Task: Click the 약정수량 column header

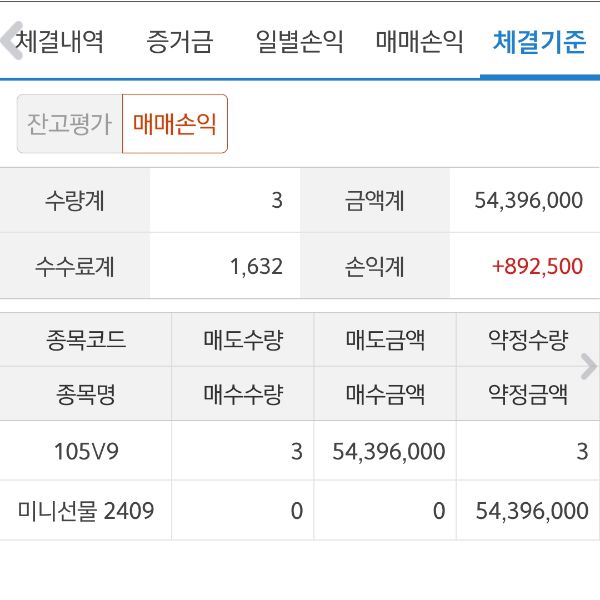Action: (527, 340)
